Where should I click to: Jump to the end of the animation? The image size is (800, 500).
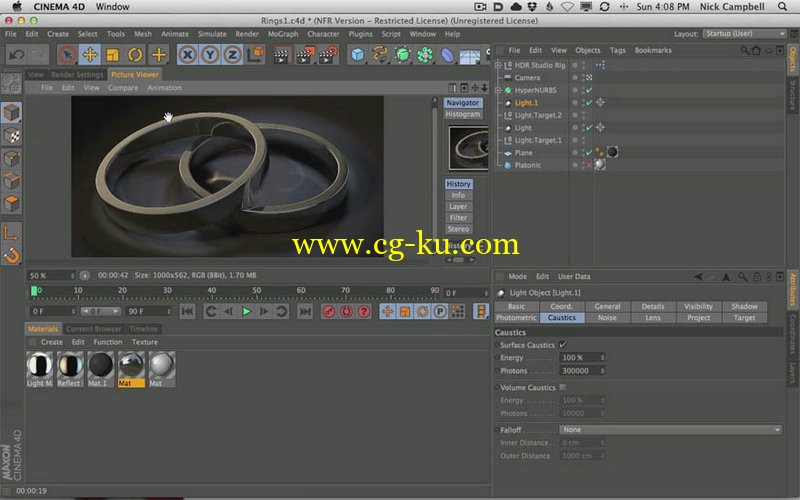pyautogui.click(x=305, y=311)
